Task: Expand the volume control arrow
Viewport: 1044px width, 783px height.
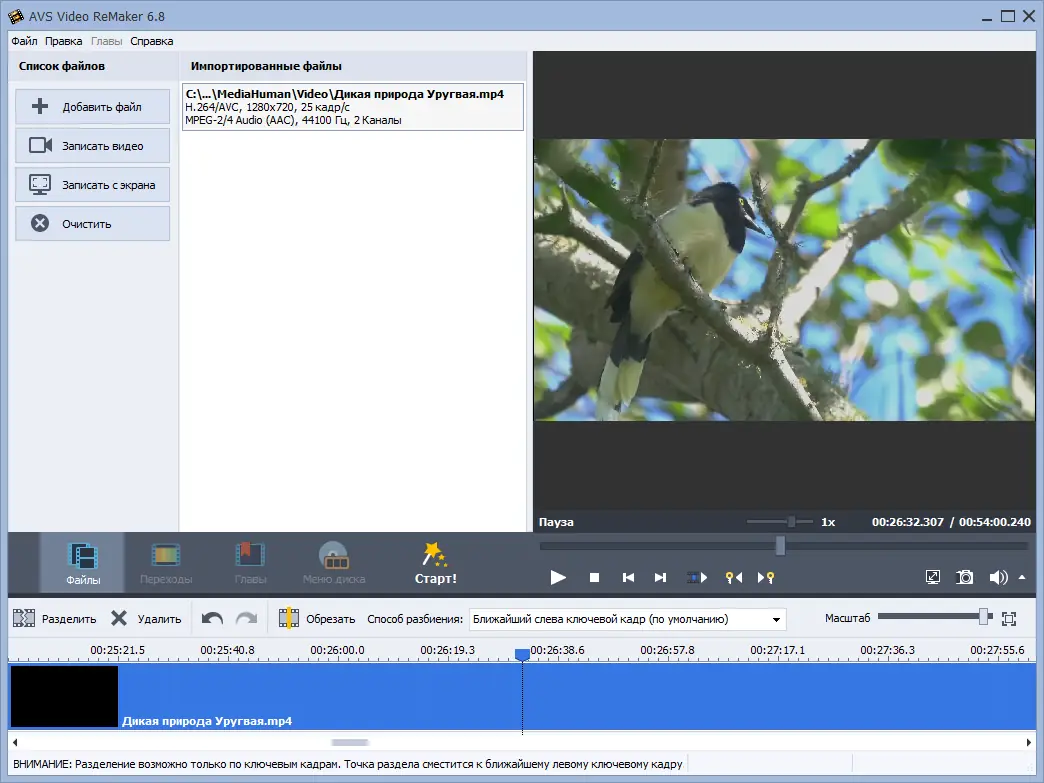Action: tap(1021, 577)
